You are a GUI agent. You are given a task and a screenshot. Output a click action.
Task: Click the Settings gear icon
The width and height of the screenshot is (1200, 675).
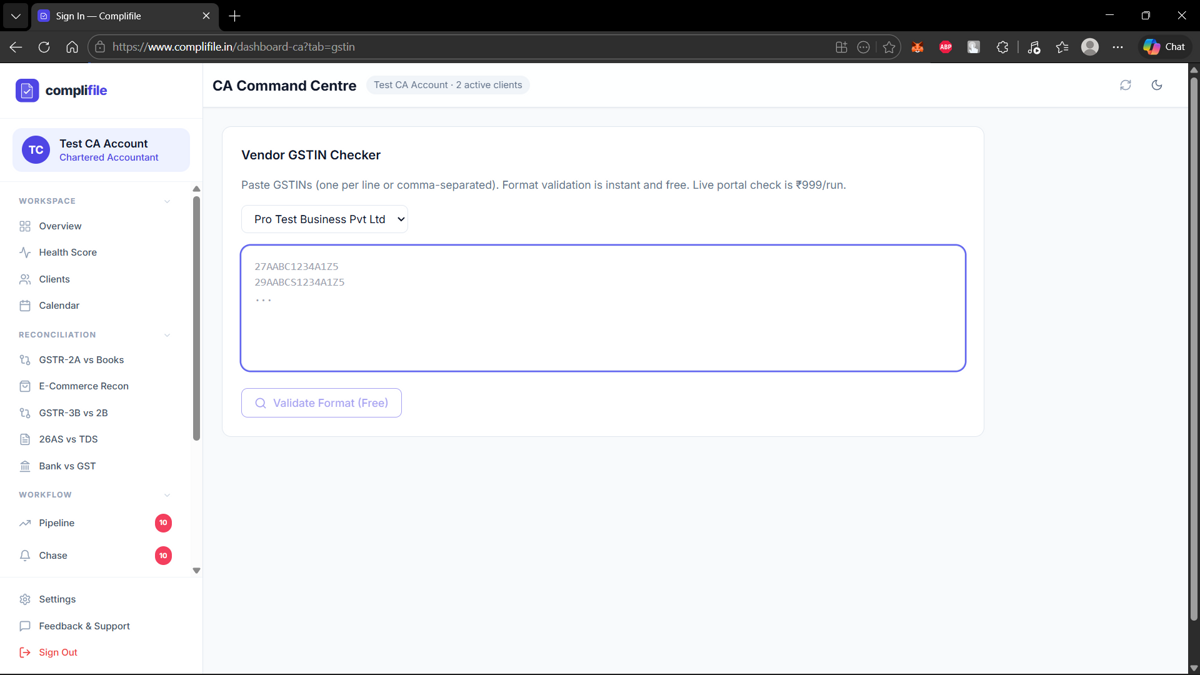[25, 599]
